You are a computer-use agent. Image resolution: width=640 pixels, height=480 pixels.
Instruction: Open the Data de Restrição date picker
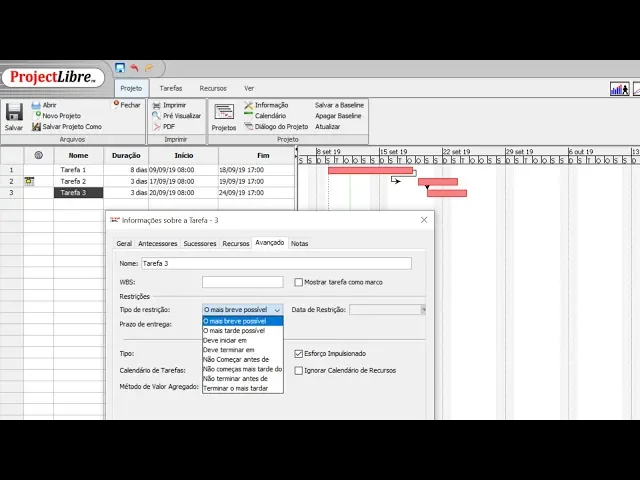click(423, 310)
